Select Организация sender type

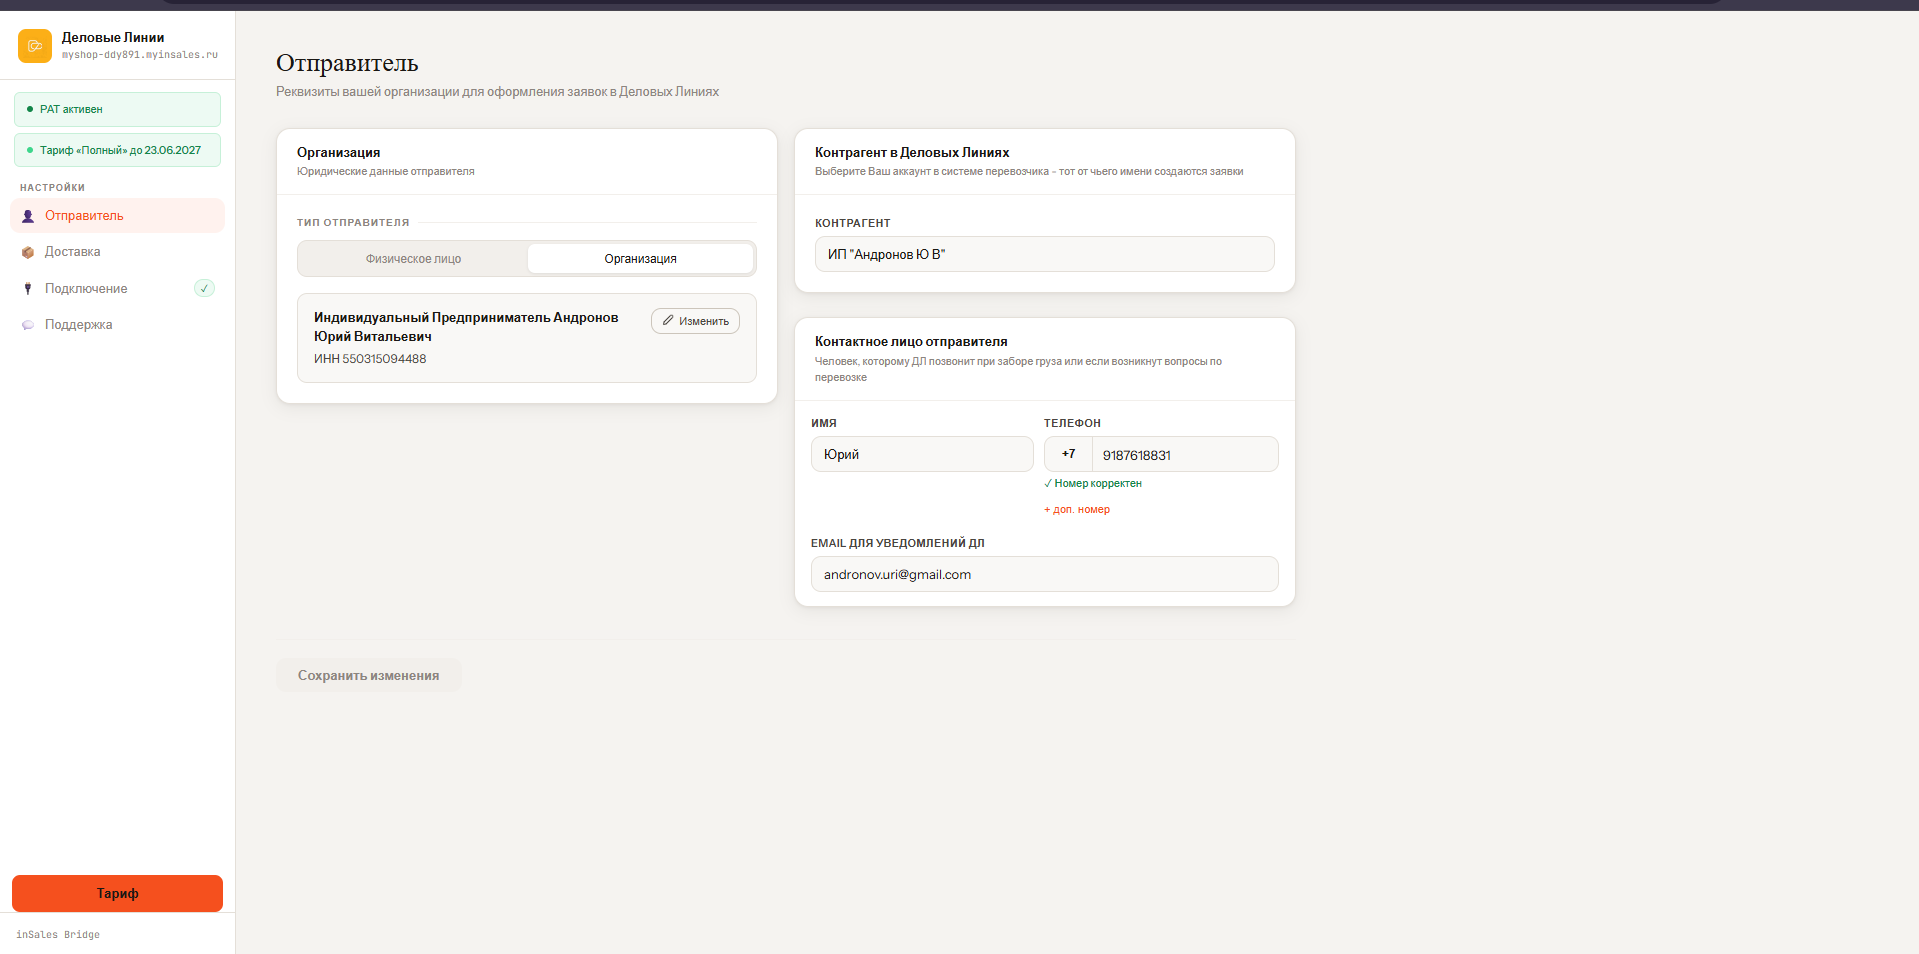click(x=640, y=259)
